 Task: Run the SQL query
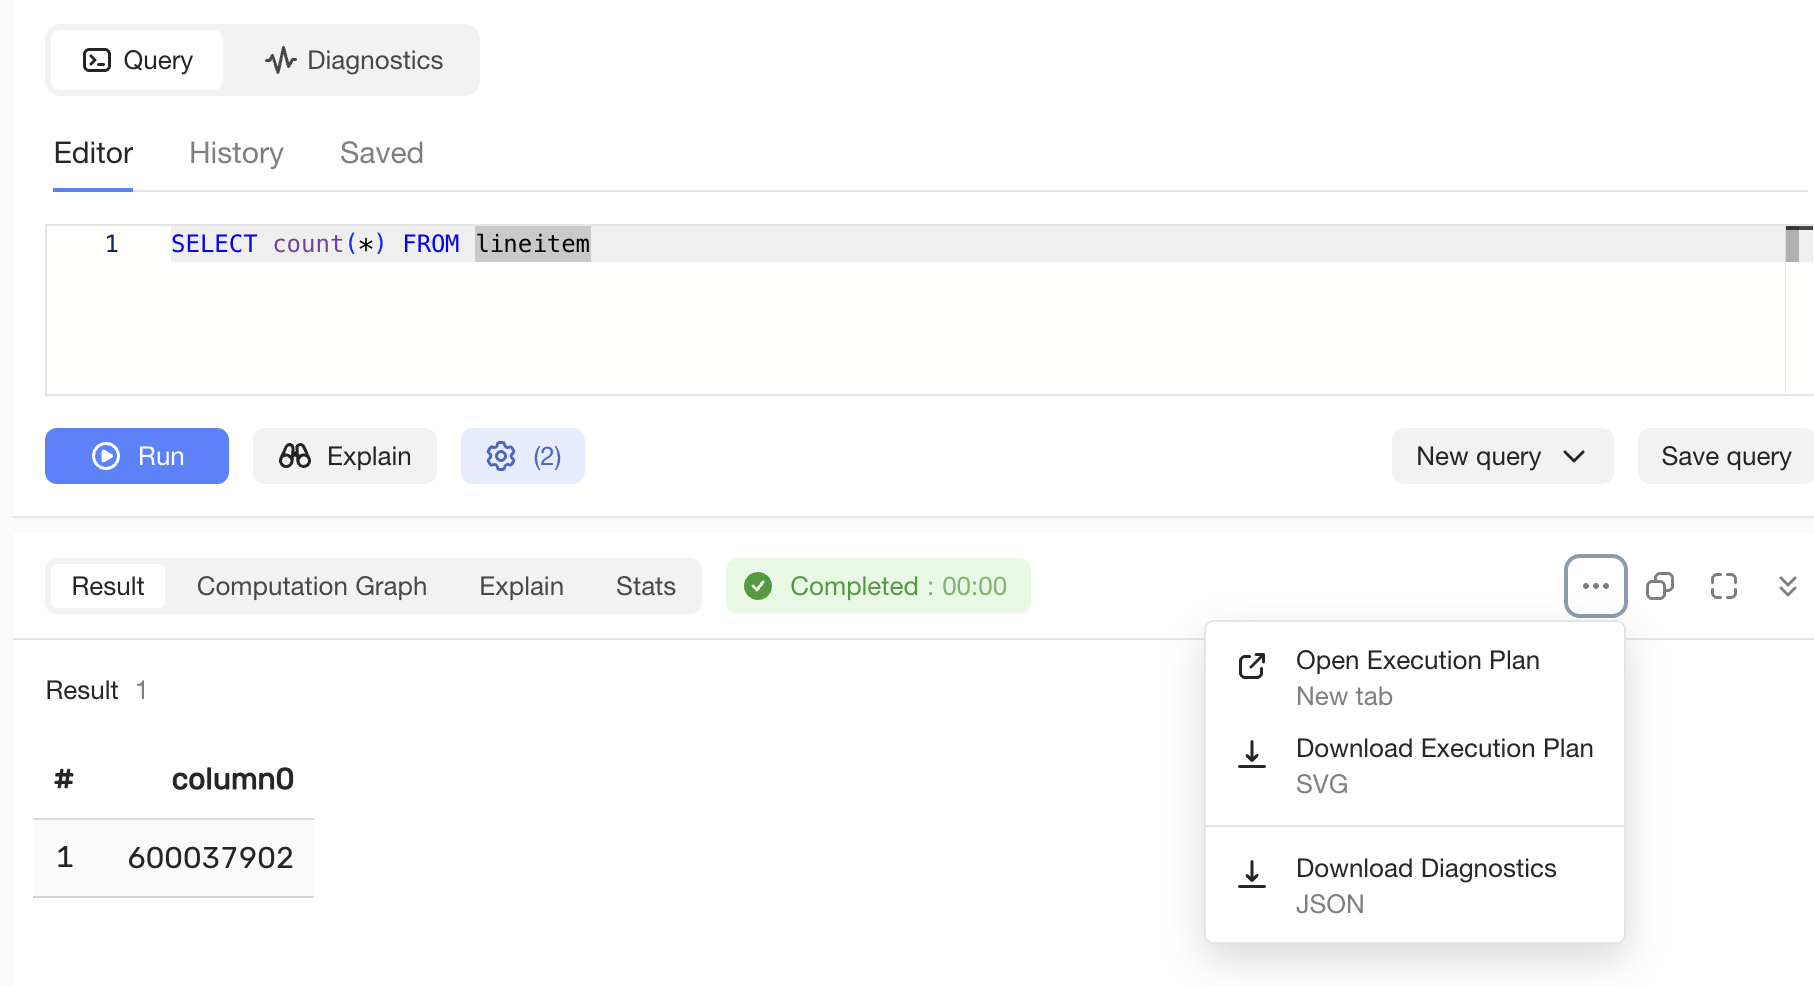pos(137,456)
